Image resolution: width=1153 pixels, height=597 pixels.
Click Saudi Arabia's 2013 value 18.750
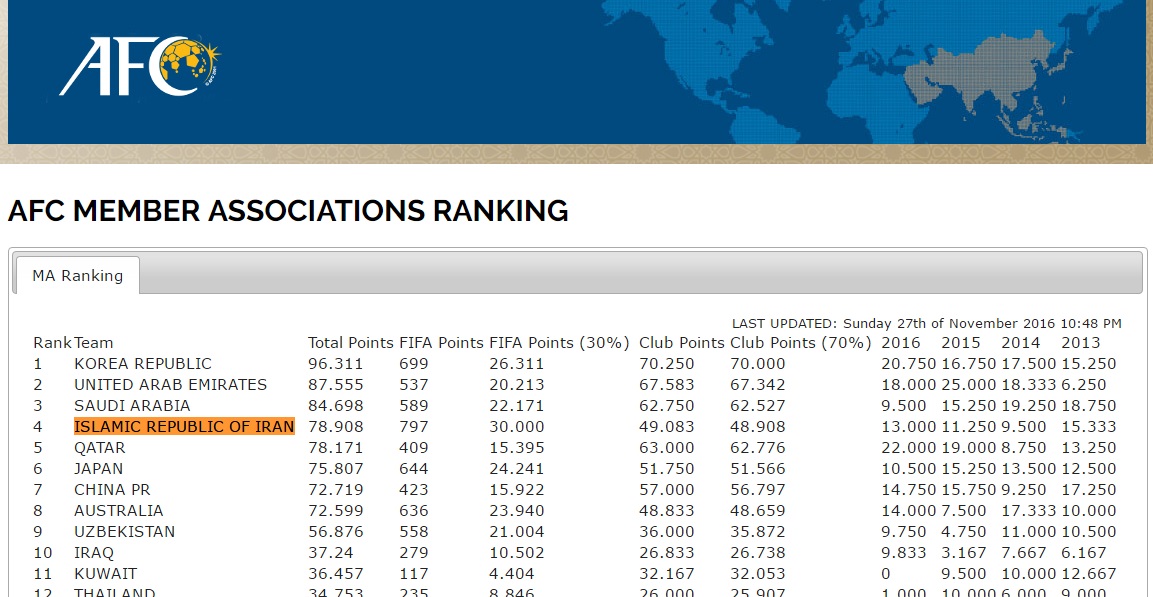[x=1089, y=406]
